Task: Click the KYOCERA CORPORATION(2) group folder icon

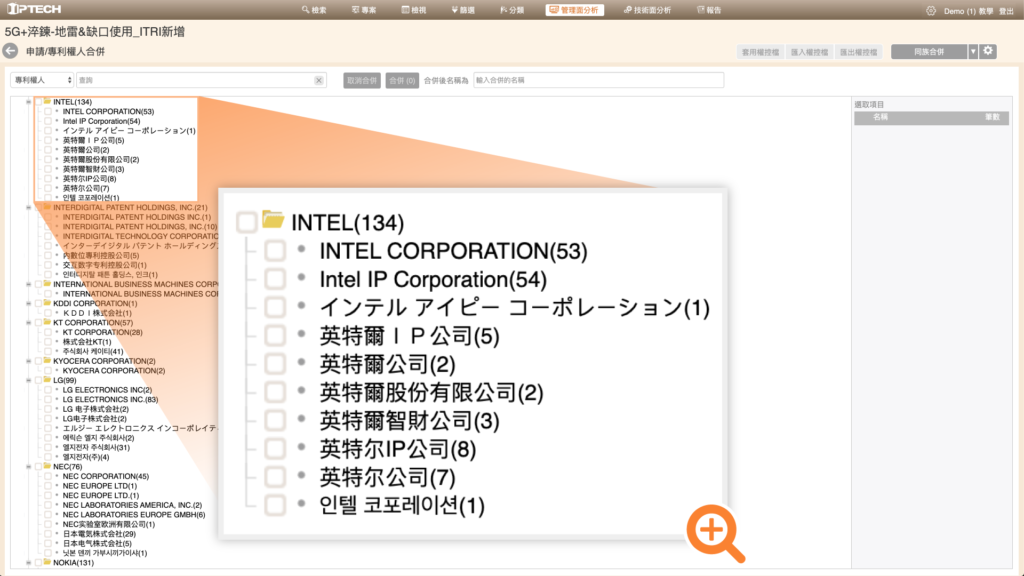Action: (47, 360)
